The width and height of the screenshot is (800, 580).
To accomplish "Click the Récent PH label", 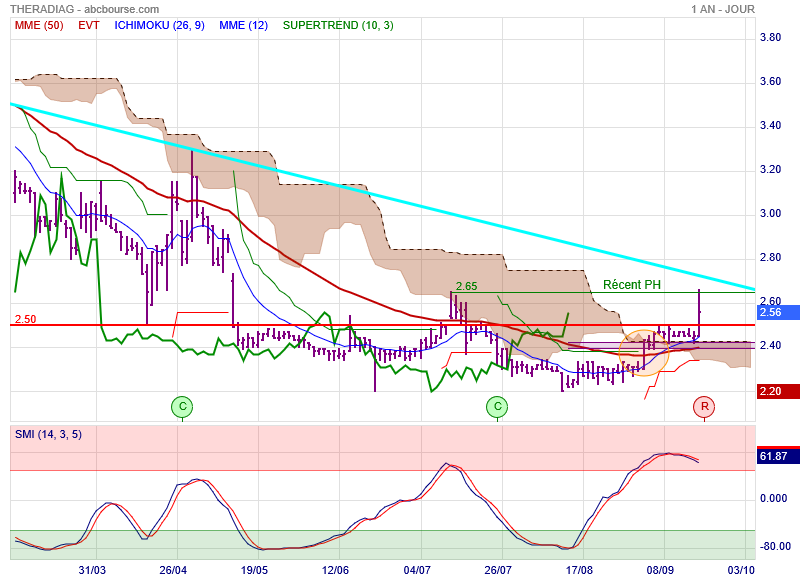I will tap(631, 285).
